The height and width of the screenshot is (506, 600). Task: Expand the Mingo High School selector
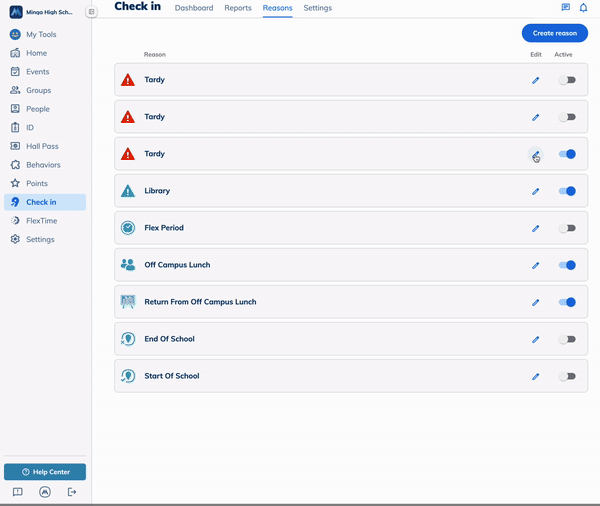coord(45,12)
